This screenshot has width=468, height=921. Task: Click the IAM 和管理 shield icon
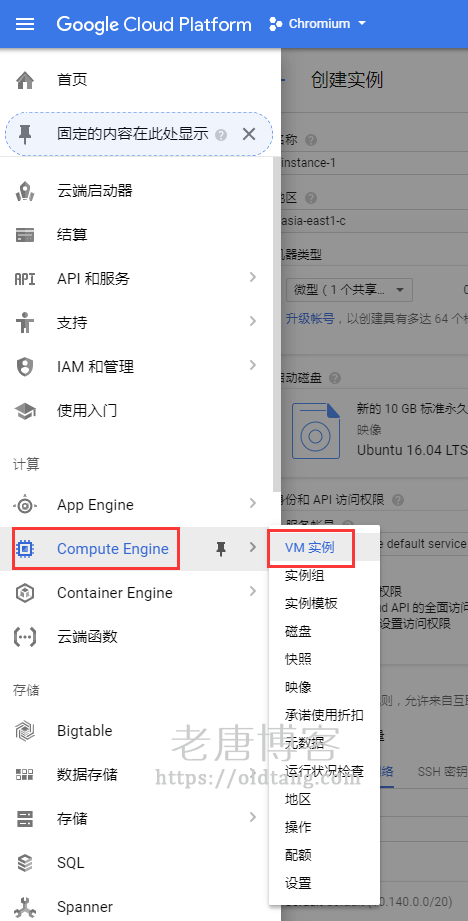(25, 367)
